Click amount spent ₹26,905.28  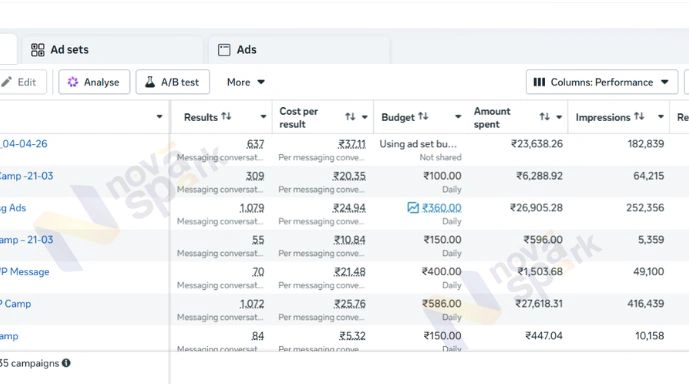tap(536, 208)
